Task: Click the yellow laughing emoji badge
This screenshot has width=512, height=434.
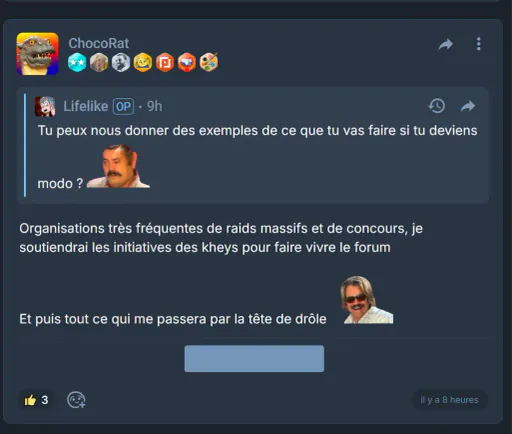Action: click(x=143, y=62)
